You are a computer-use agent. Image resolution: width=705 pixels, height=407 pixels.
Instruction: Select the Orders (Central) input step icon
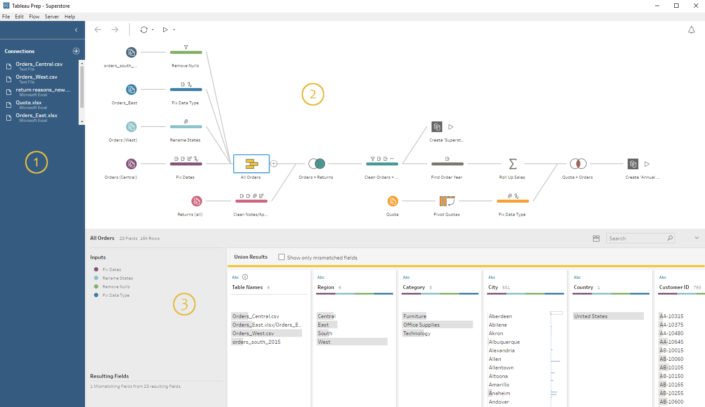coord(131,164)
